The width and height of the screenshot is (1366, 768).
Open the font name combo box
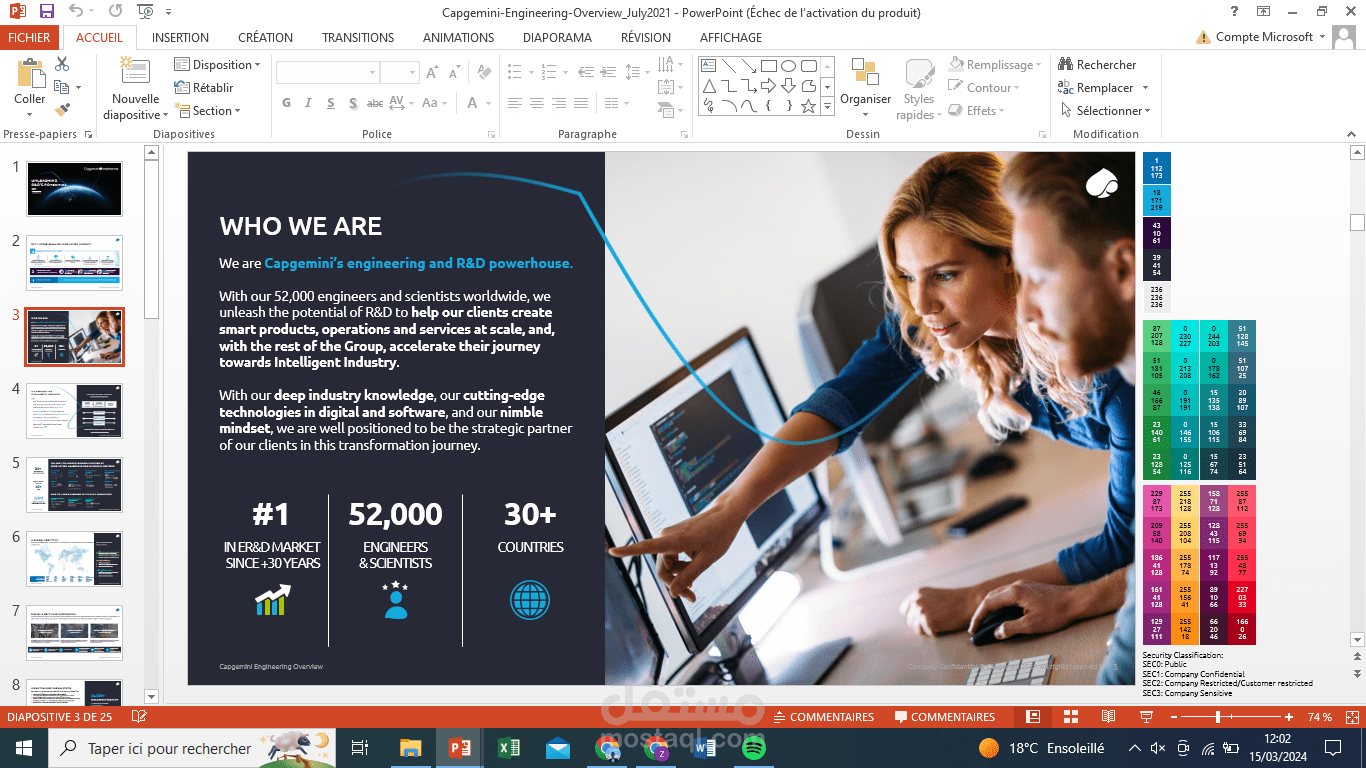click(328, 73)
